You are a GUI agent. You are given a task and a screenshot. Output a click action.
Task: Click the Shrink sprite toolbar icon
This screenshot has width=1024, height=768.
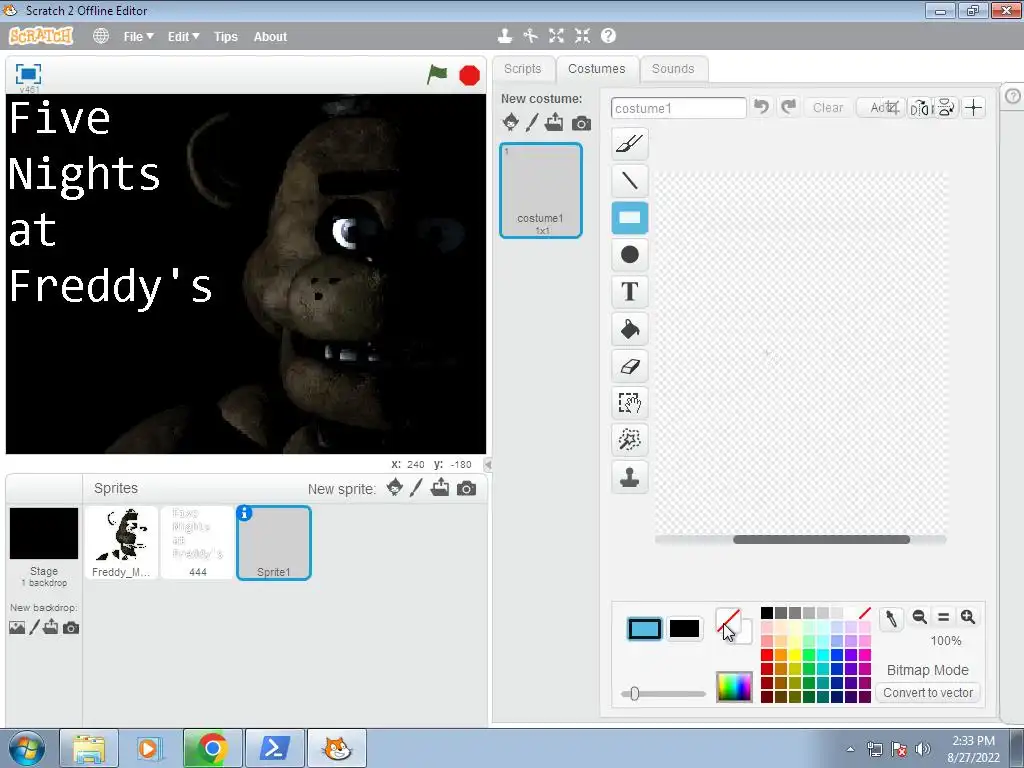(583, 36)
